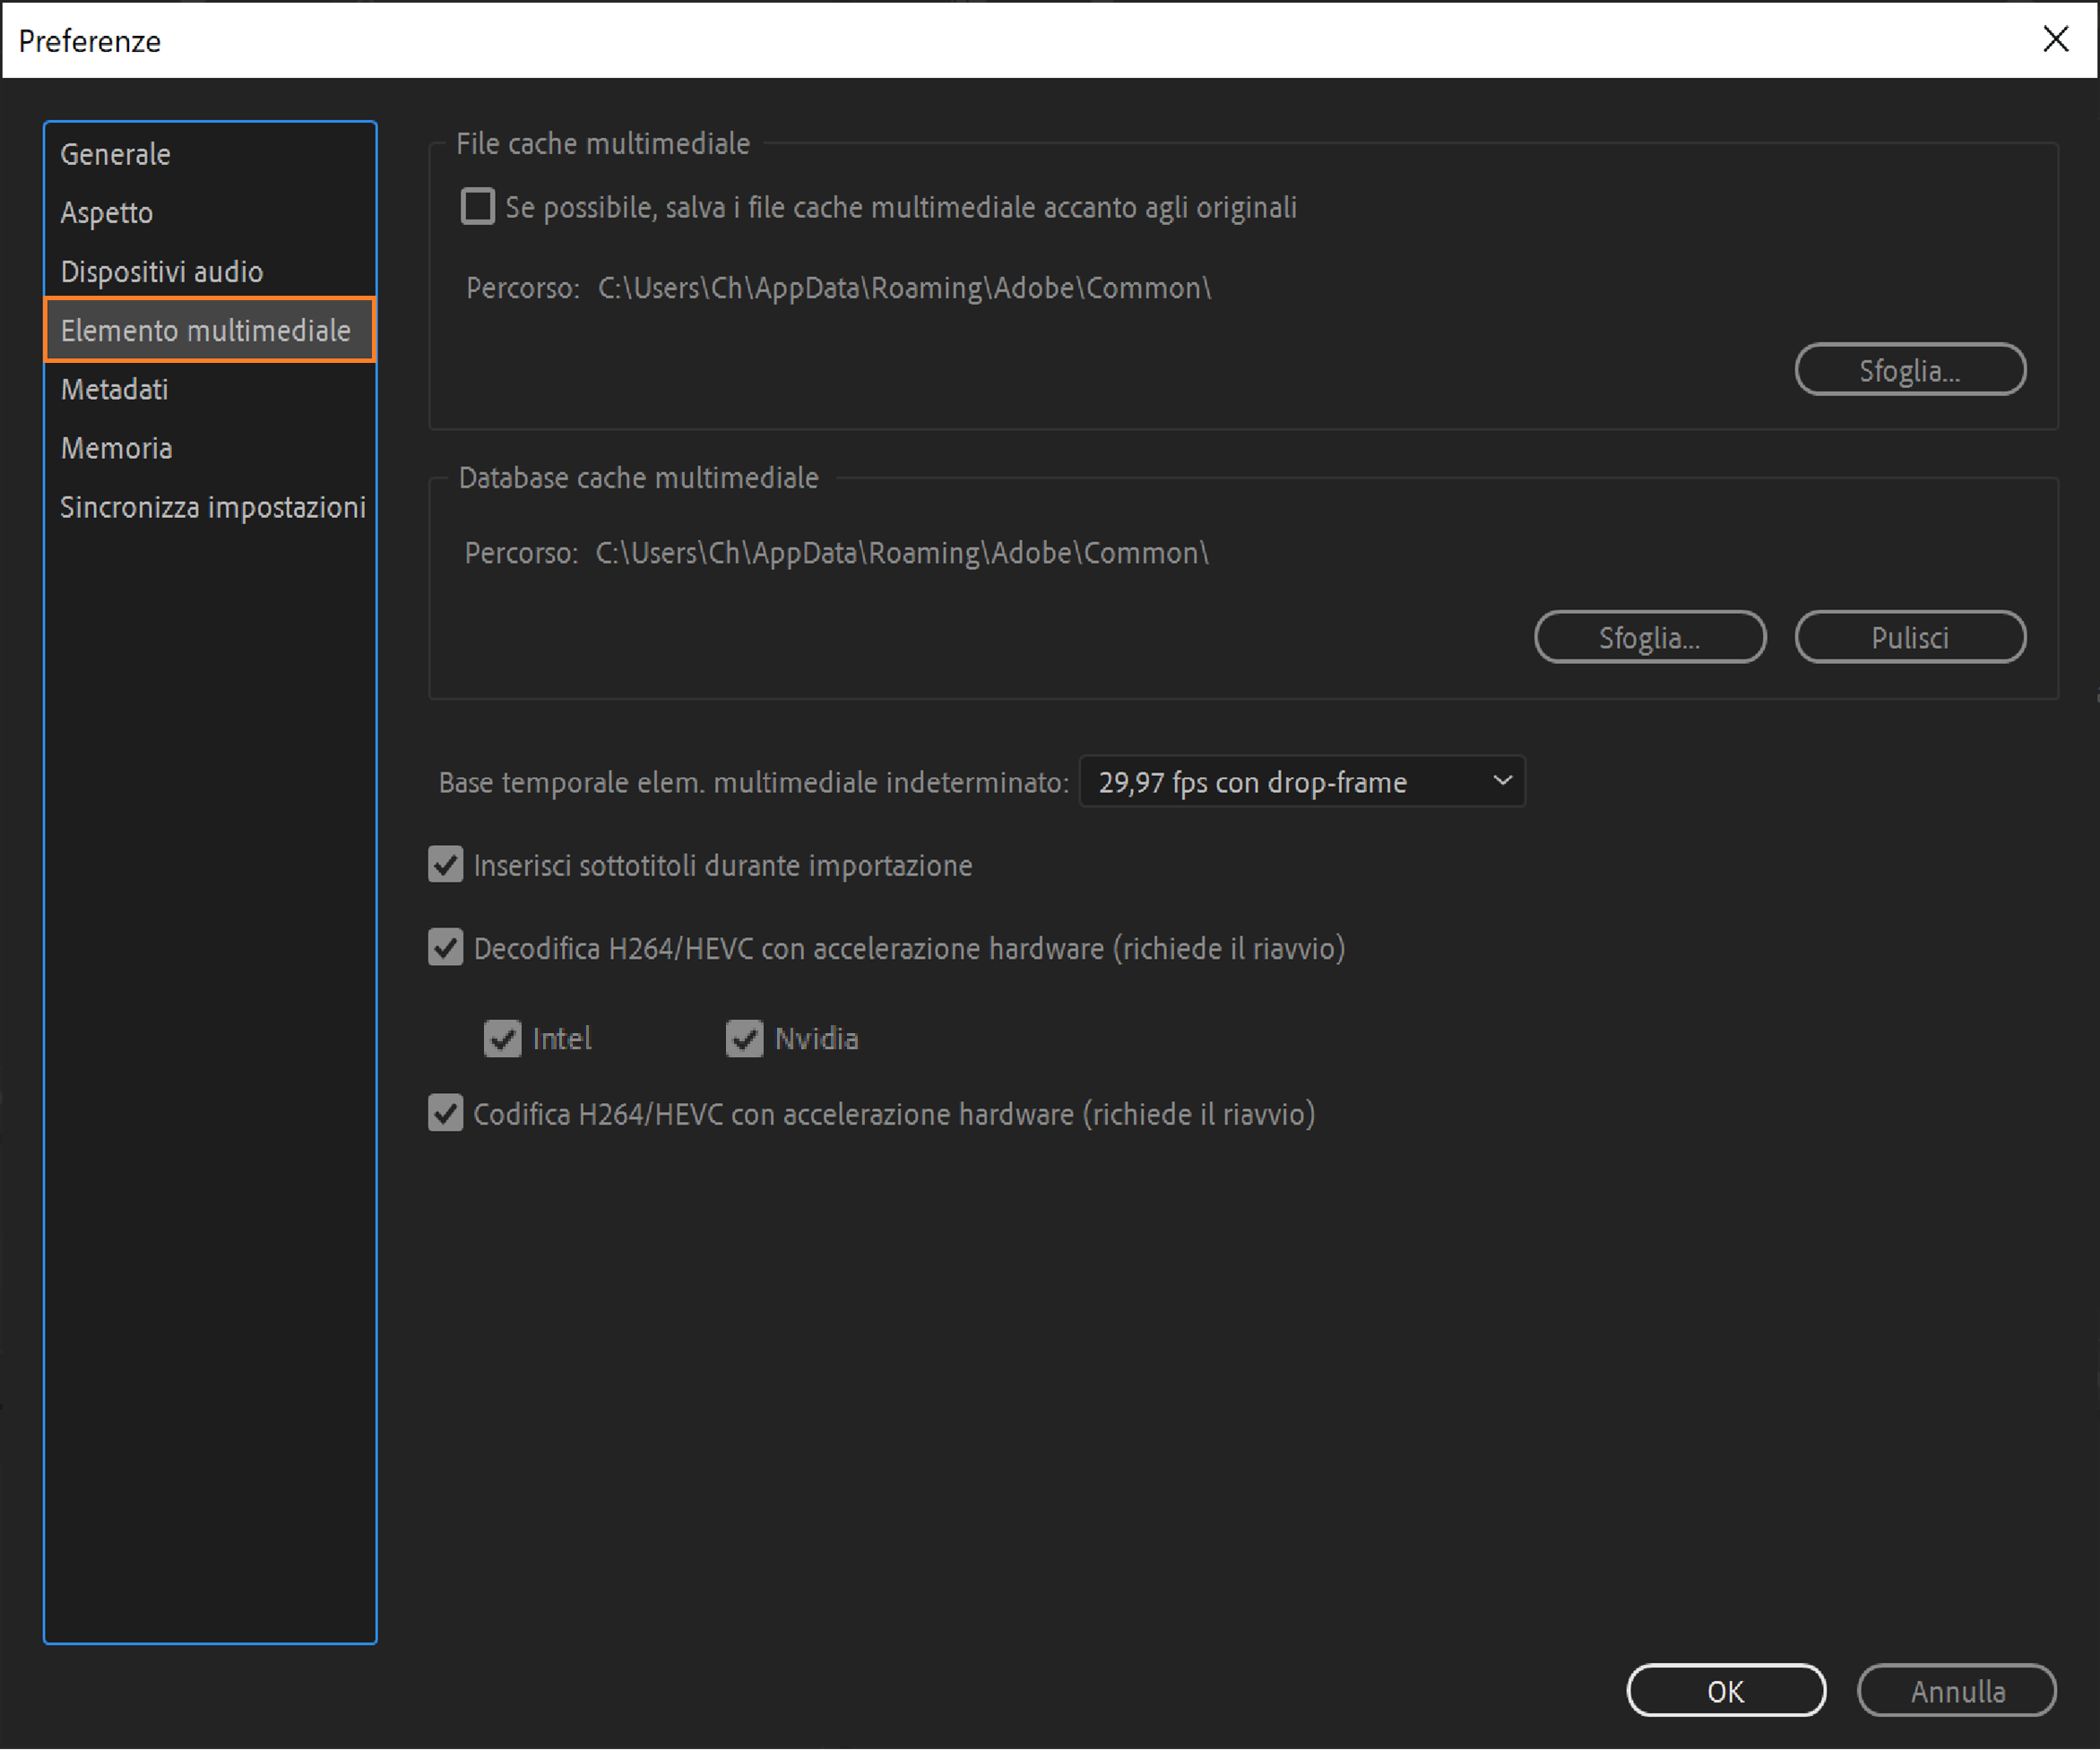The height and width of the screenshot is (1750, 2100).
Task: Open the Metadati preferences page
Action: click(x=115, y=389)
